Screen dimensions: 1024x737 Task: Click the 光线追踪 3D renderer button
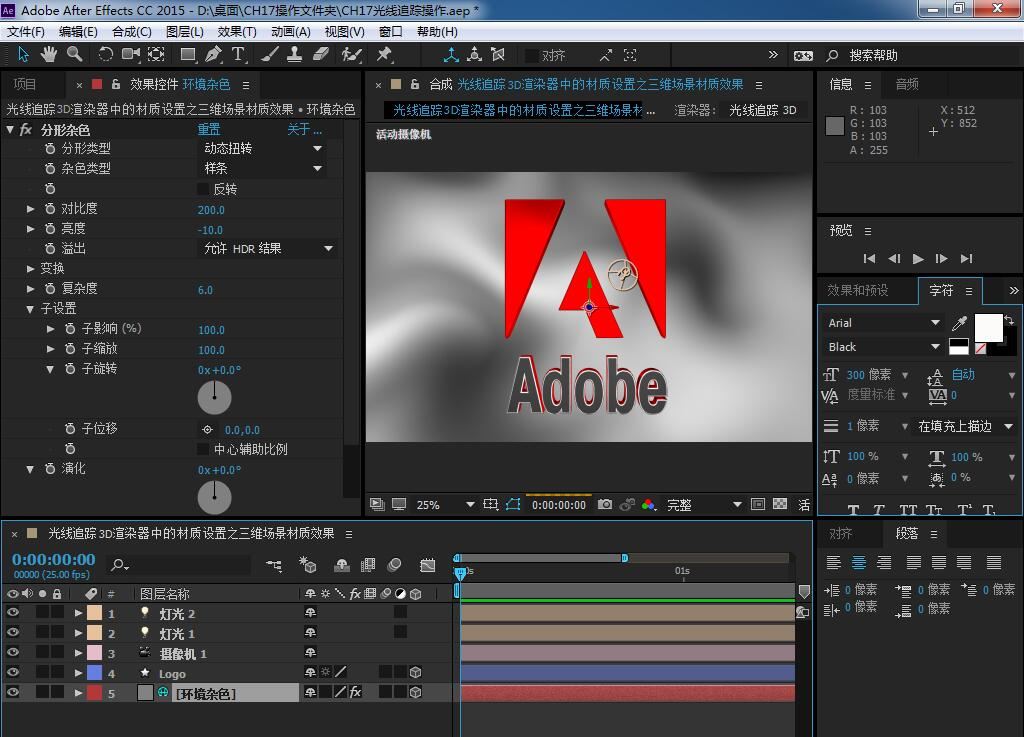pos(763,110)
